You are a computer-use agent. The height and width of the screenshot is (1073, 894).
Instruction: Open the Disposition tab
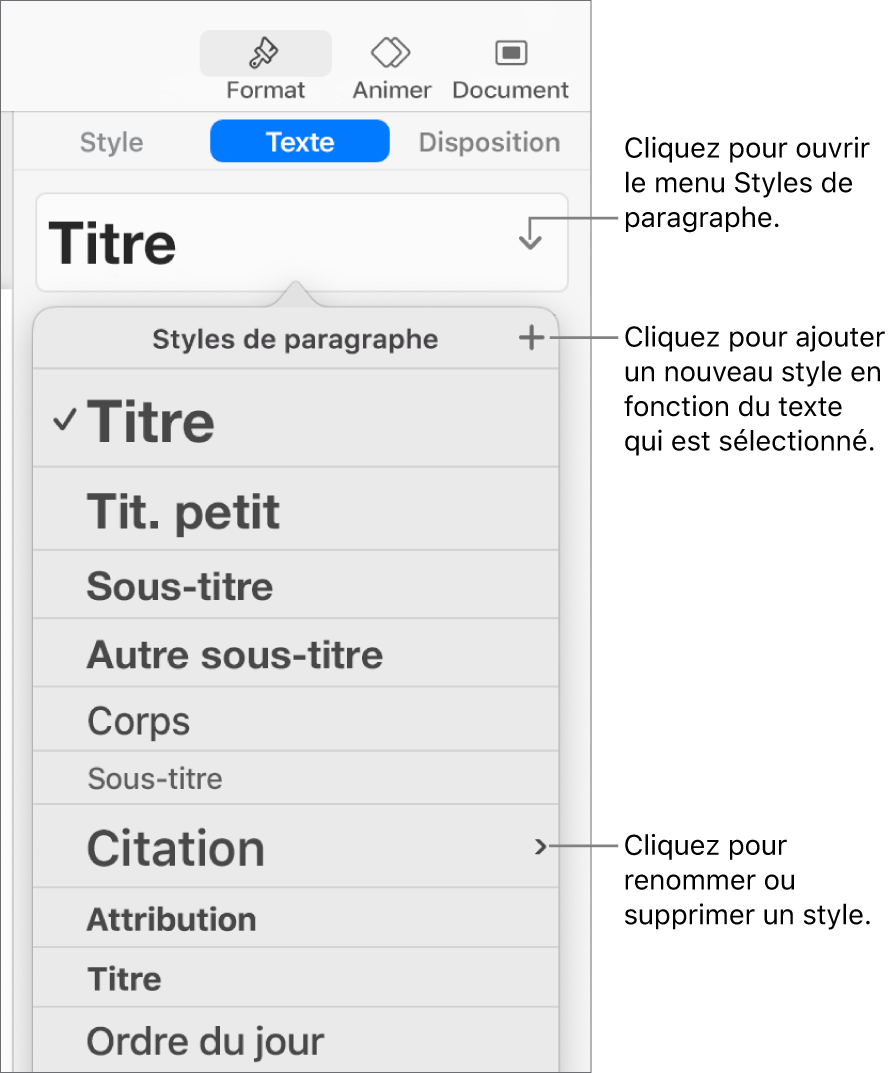coord(489,142)
